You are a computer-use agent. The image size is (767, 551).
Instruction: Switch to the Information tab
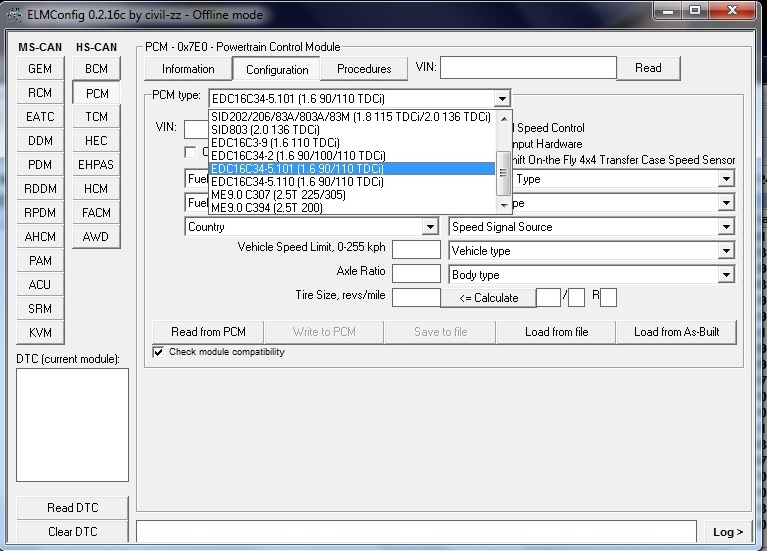[188, 69]
